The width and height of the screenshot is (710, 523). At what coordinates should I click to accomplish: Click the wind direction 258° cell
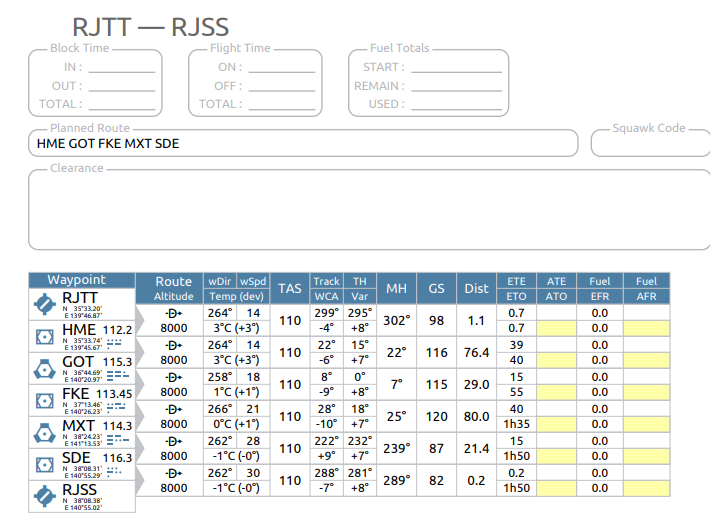tap(220, 377)
